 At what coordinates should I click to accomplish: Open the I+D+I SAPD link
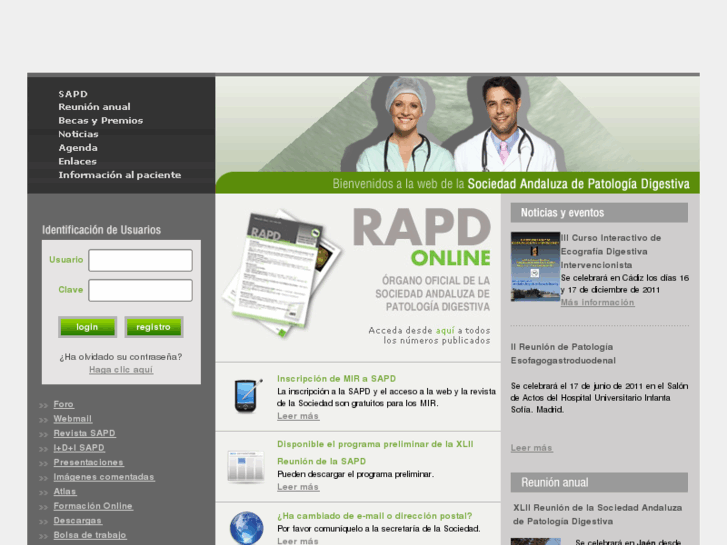tap(79, 448)
